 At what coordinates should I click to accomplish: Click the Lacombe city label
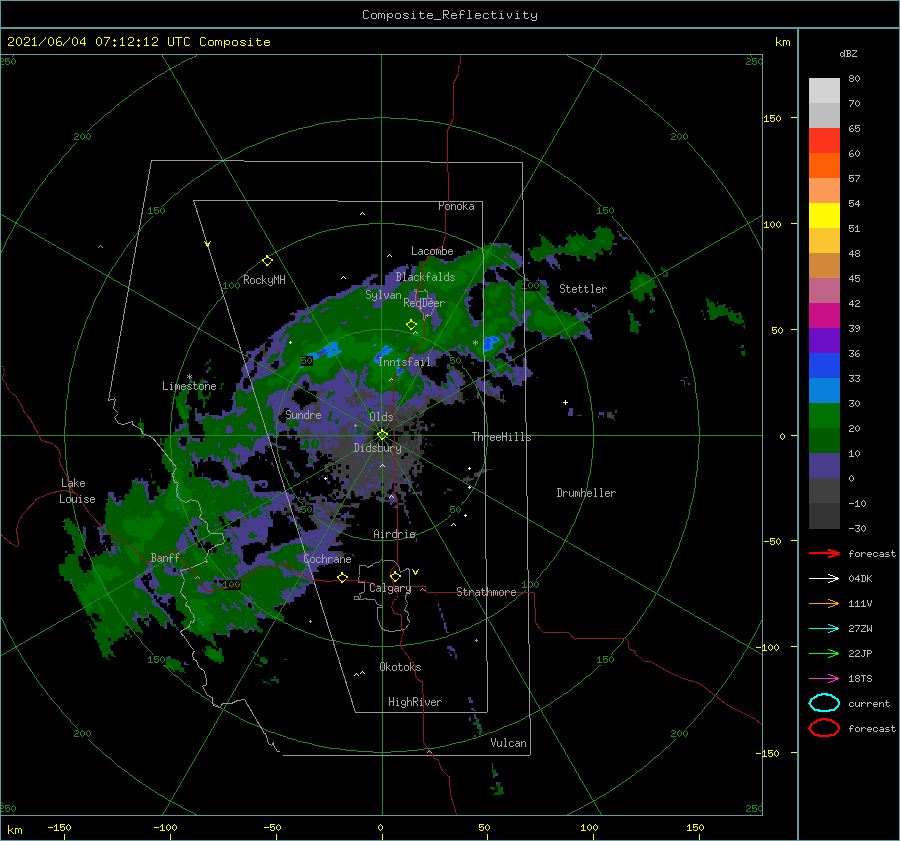pyautogui.click(x=432, y=251)
